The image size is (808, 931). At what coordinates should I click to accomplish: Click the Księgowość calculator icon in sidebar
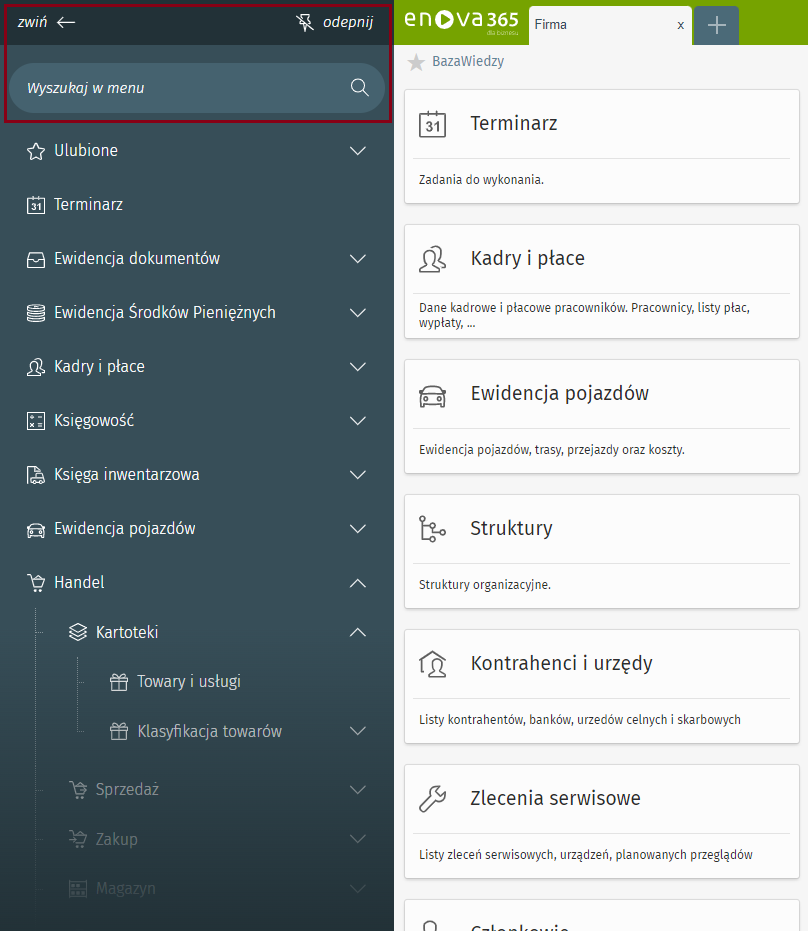coord(36,421)
